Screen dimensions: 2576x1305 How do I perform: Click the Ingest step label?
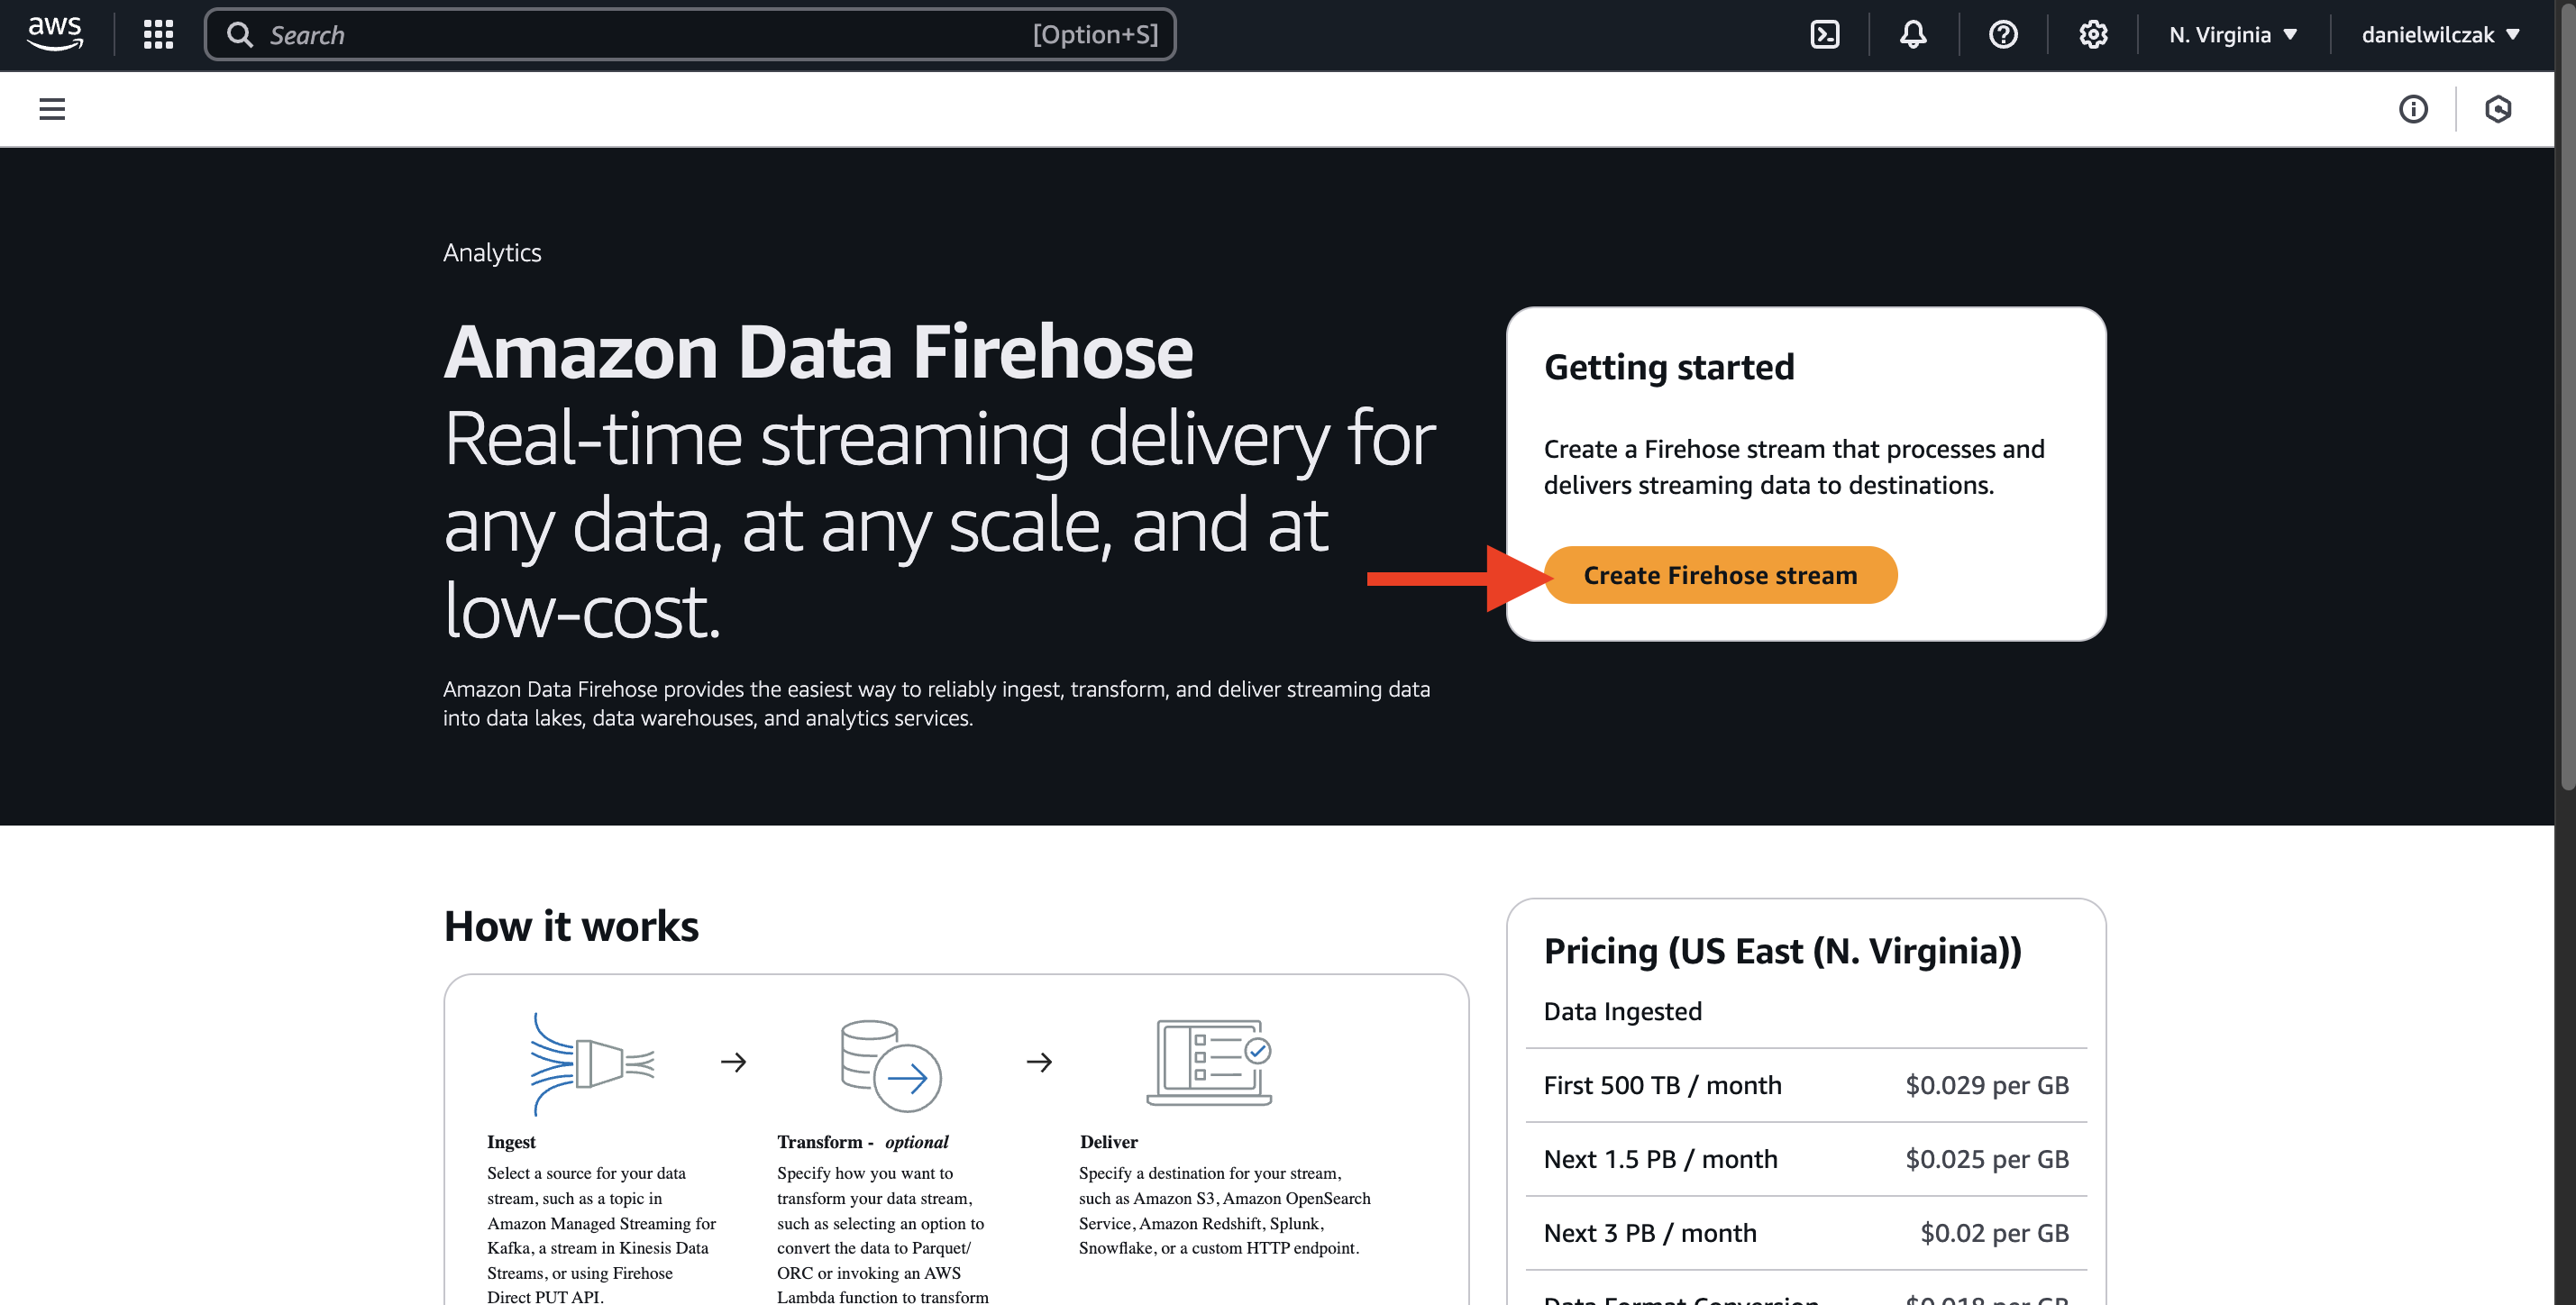click(511, 1142)
